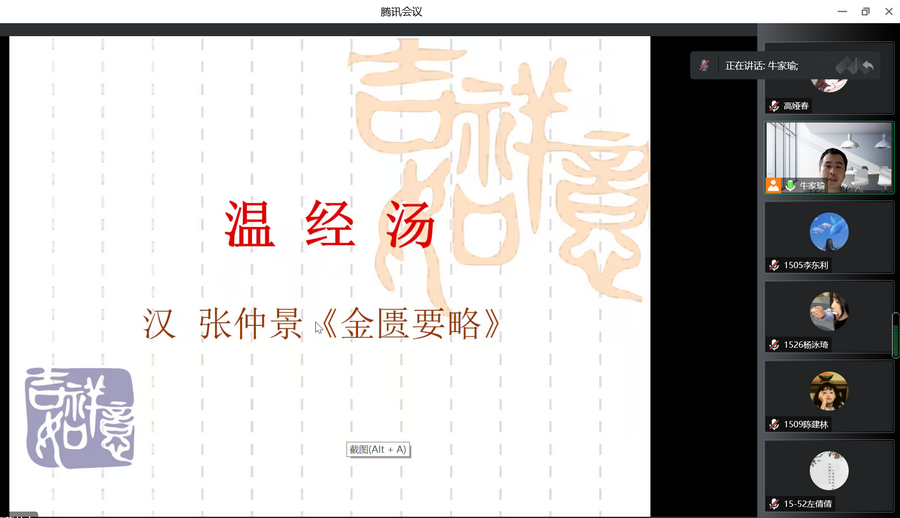Screen dimensions: 900x518
Task: Select the 1505李东利 participant avatar
Action: 829,232
